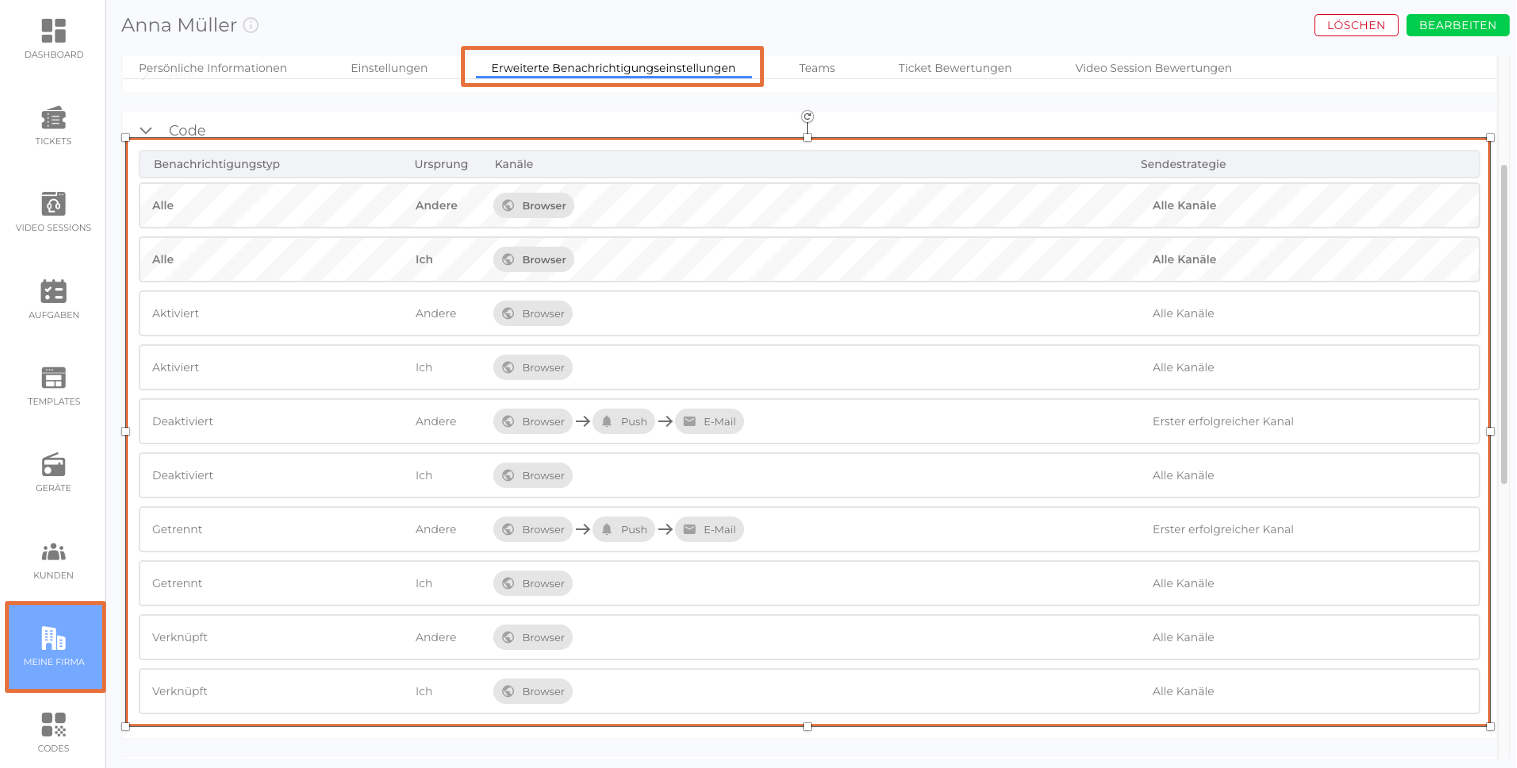Switch to the Teams tab
1517x768 pixels.
(817, 68)
